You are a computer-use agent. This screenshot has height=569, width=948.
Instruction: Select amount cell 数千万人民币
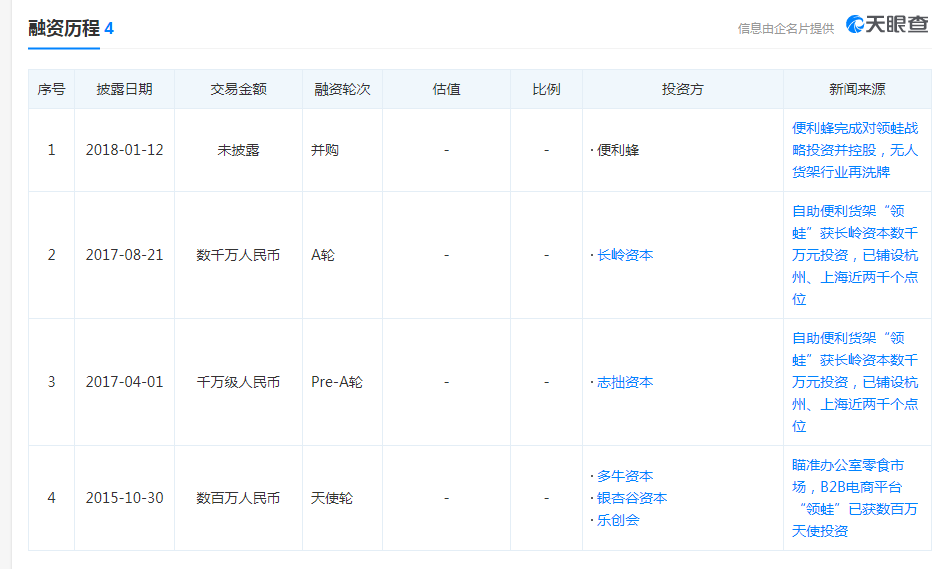[x=238, y=255]
